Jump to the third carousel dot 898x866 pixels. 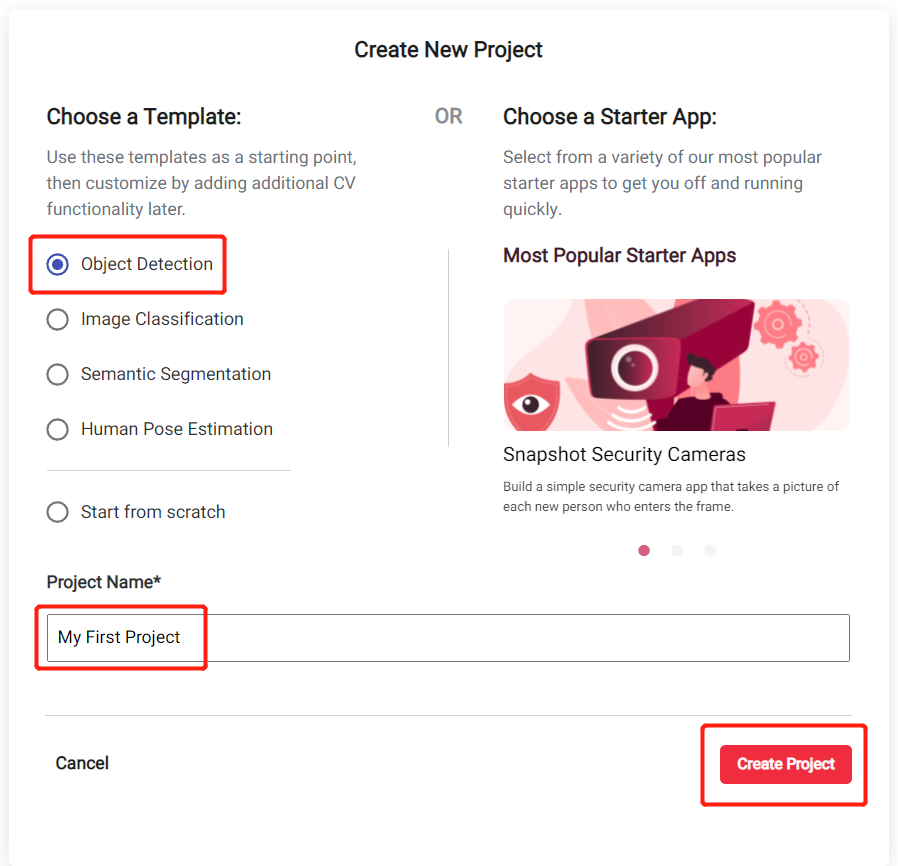tap(710, 550)
